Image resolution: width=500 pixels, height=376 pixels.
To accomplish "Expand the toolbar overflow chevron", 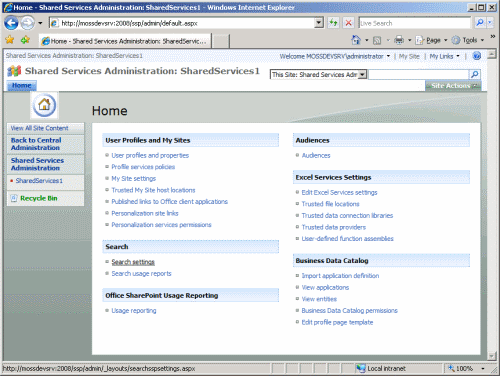I will click(493, 36).
